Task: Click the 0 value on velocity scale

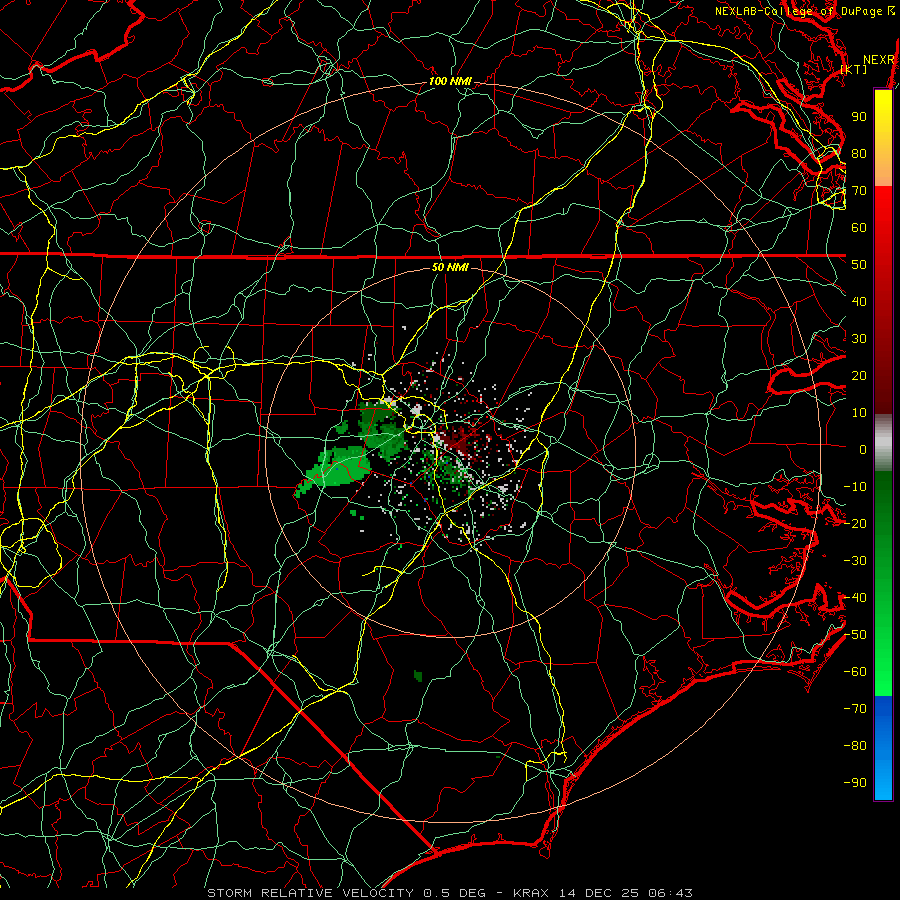Action: (x=863, y=449)
